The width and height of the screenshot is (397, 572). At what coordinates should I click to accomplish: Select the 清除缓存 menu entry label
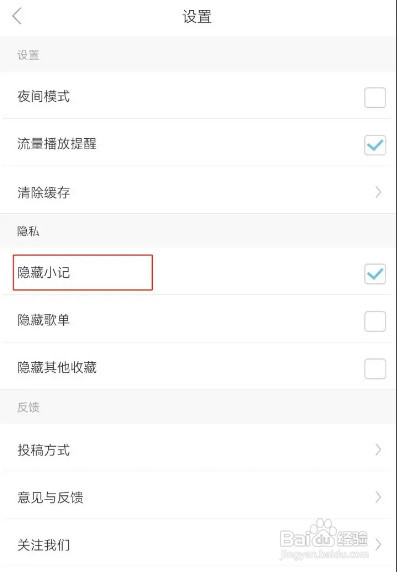pyautogui.click(x=43, y=192)
